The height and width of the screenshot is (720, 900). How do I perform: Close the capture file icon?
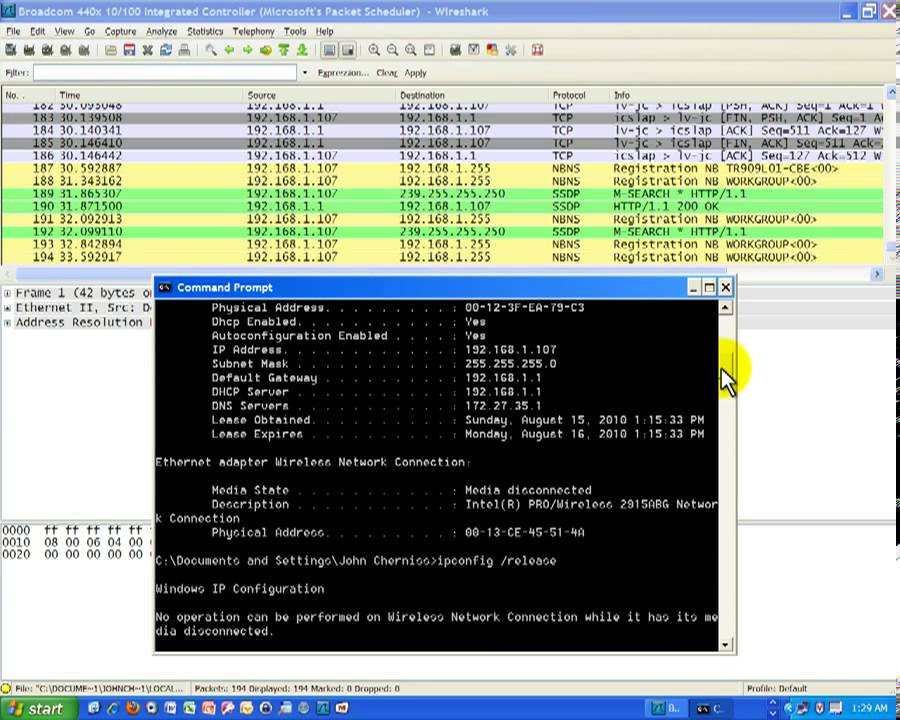pyautogui.click(x=148, y=51)
